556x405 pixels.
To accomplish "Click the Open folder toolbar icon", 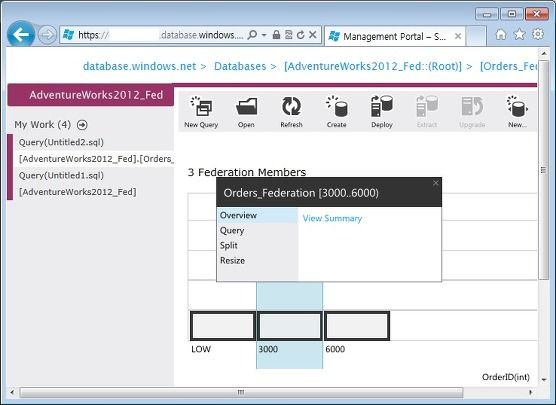I will pos(246,112).
